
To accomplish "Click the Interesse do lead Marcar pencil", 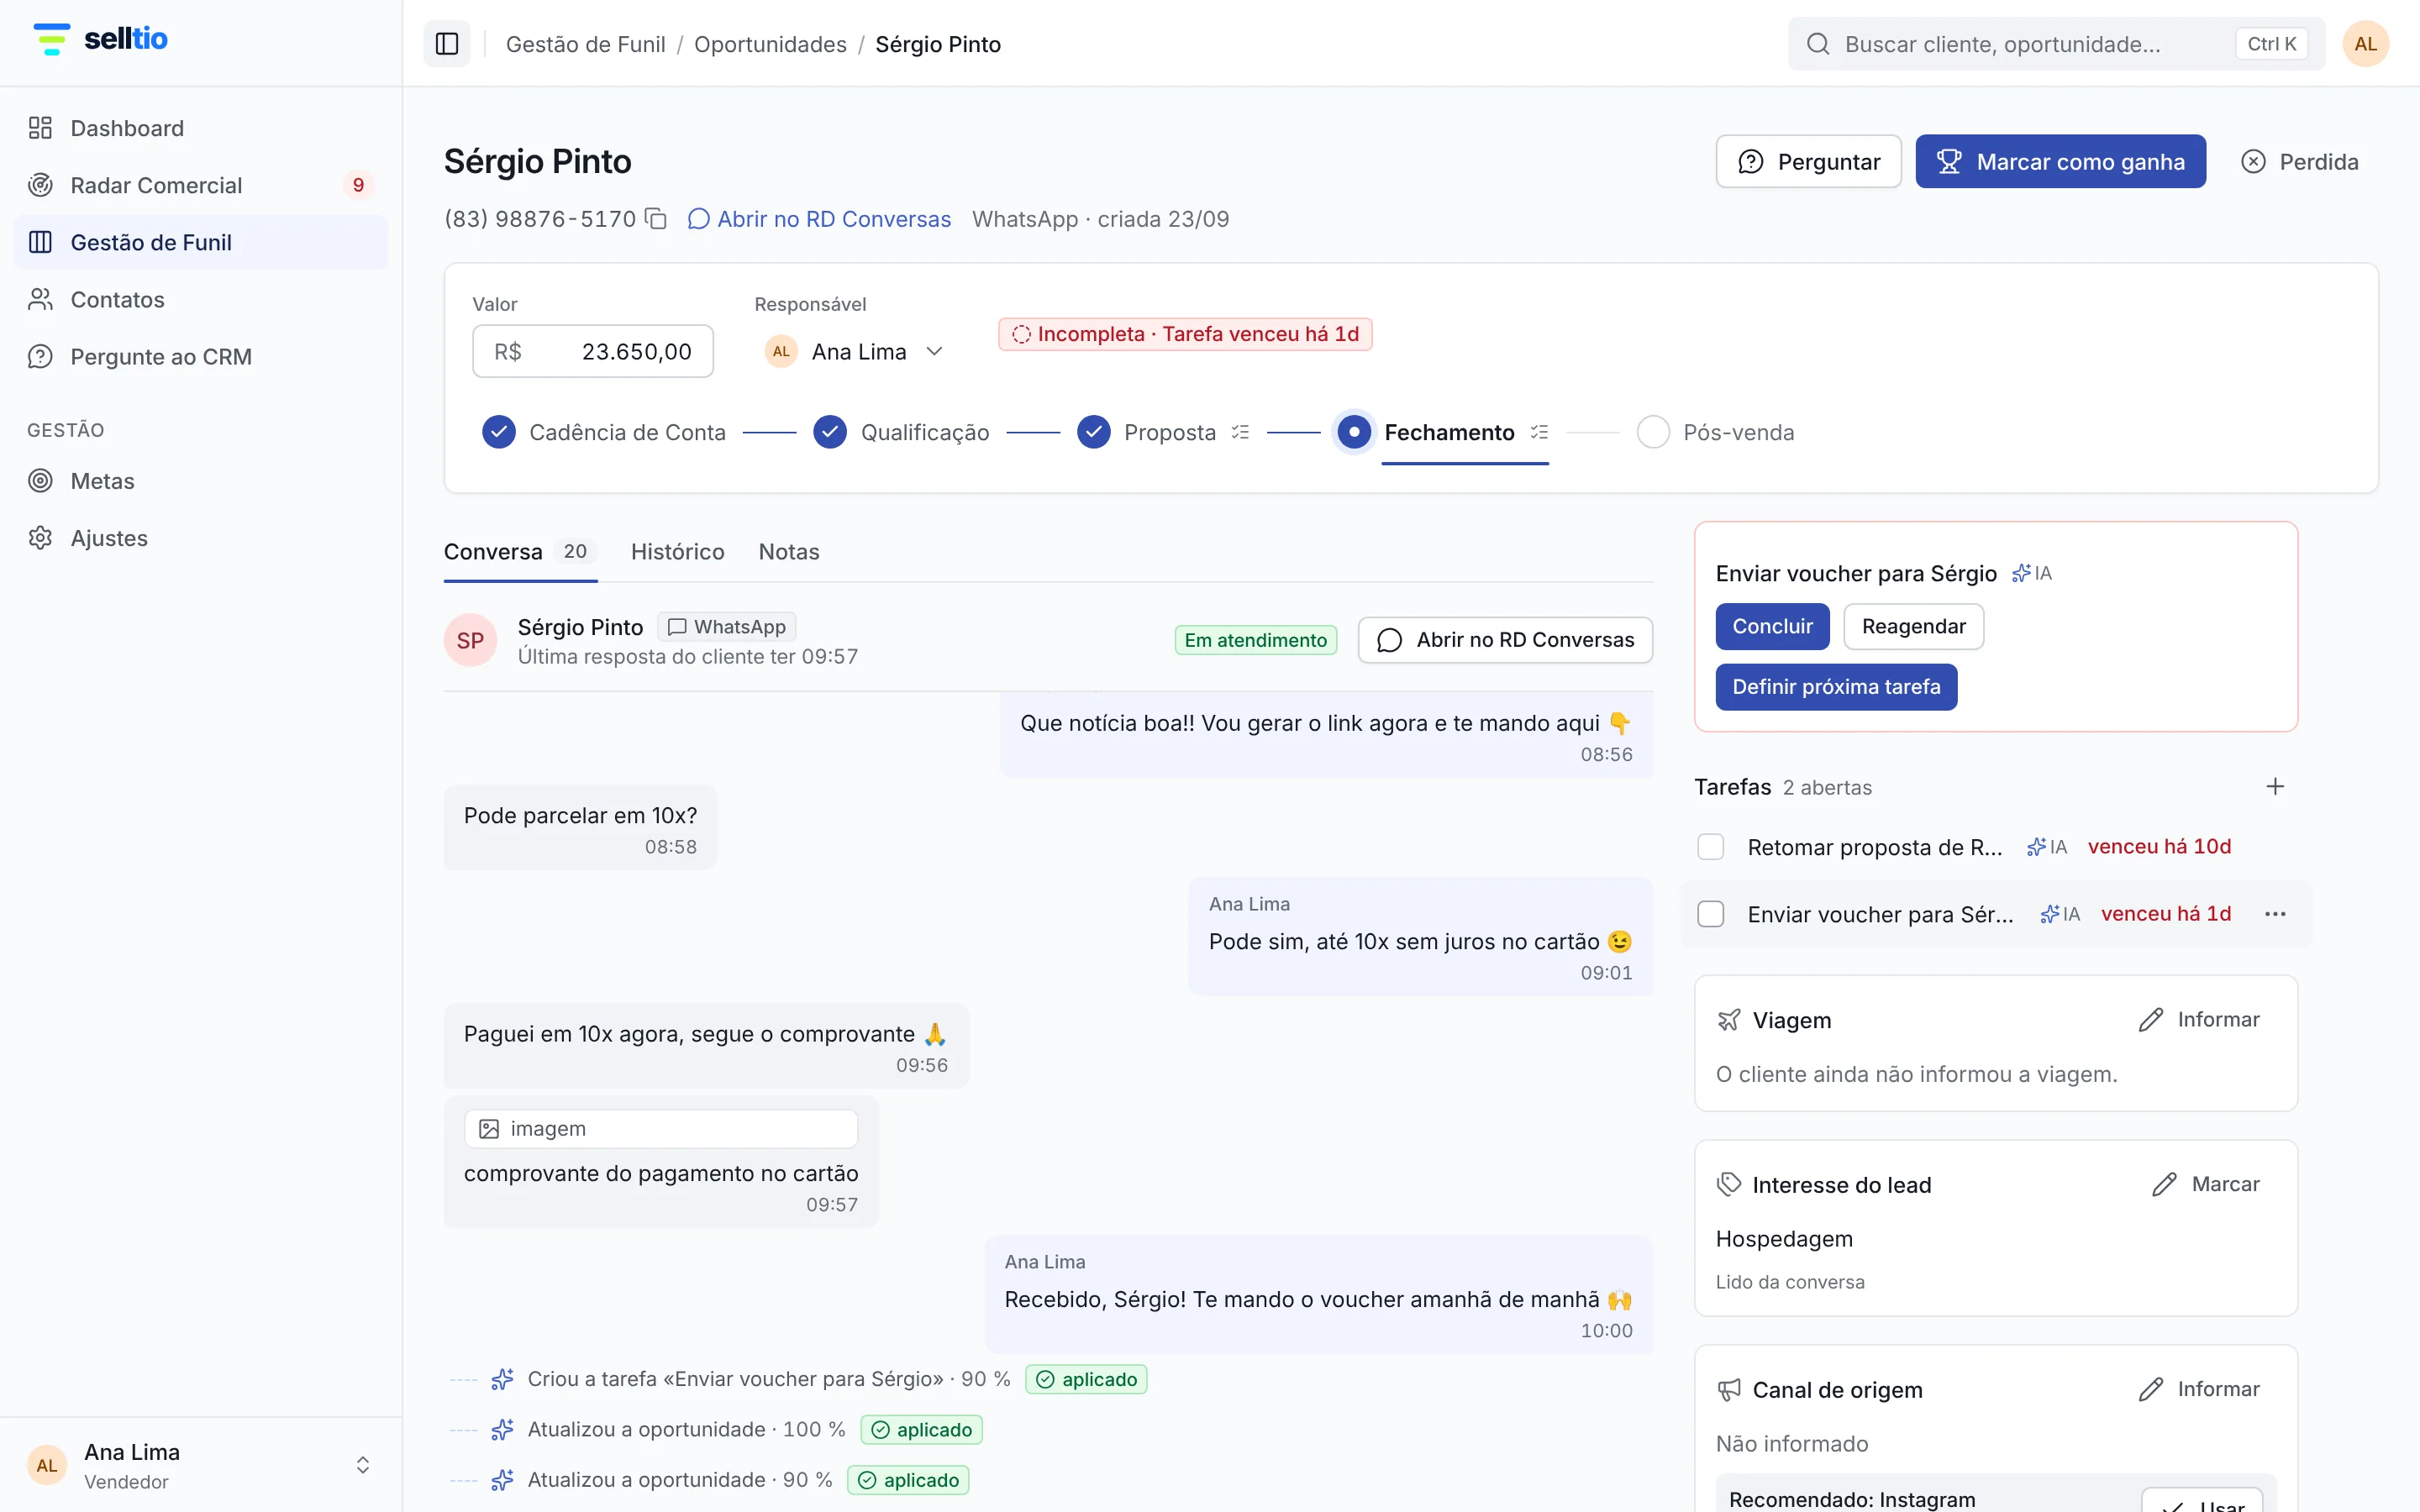I will 2206,1184.
